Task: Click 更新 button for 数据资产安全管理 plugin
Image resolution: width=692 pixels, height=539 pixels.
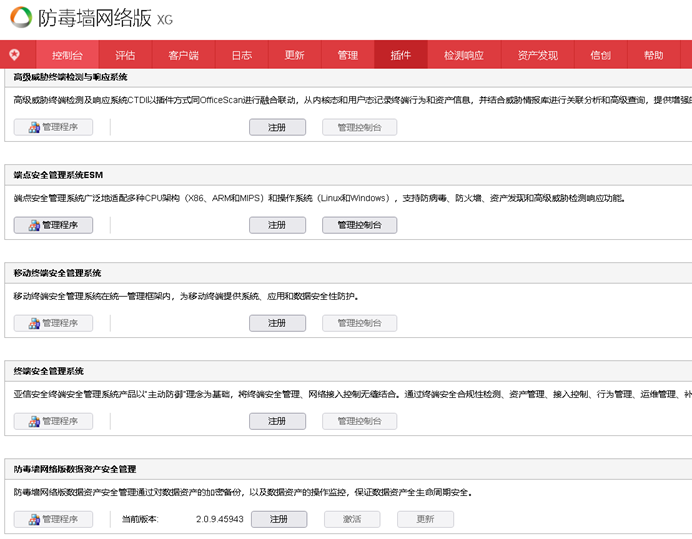Action: pyautogui.click(x=425, y=519)
